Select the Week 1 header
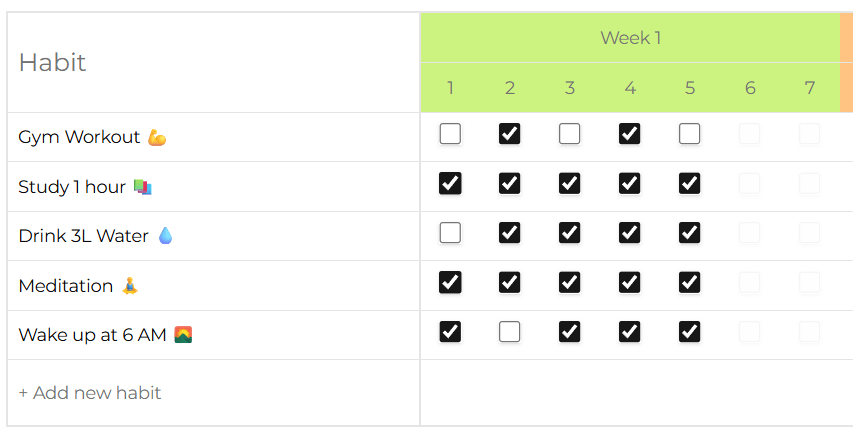This screenshot has width=853, height=443. [630, 38]
